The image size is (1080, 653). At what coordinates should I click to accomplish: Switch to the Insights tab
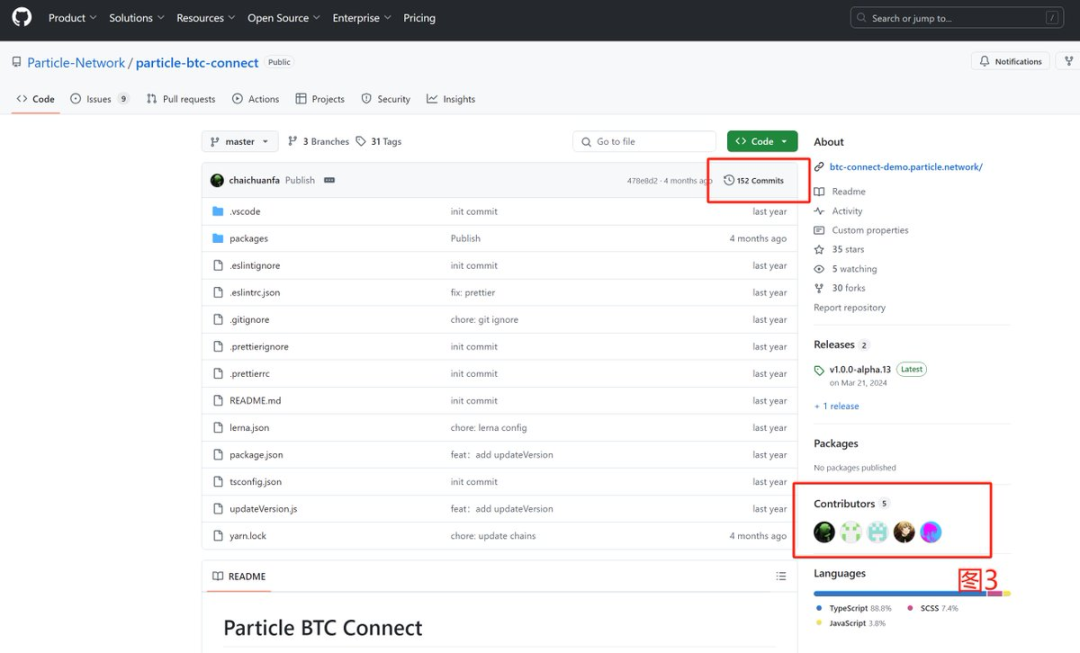(451, 99)
